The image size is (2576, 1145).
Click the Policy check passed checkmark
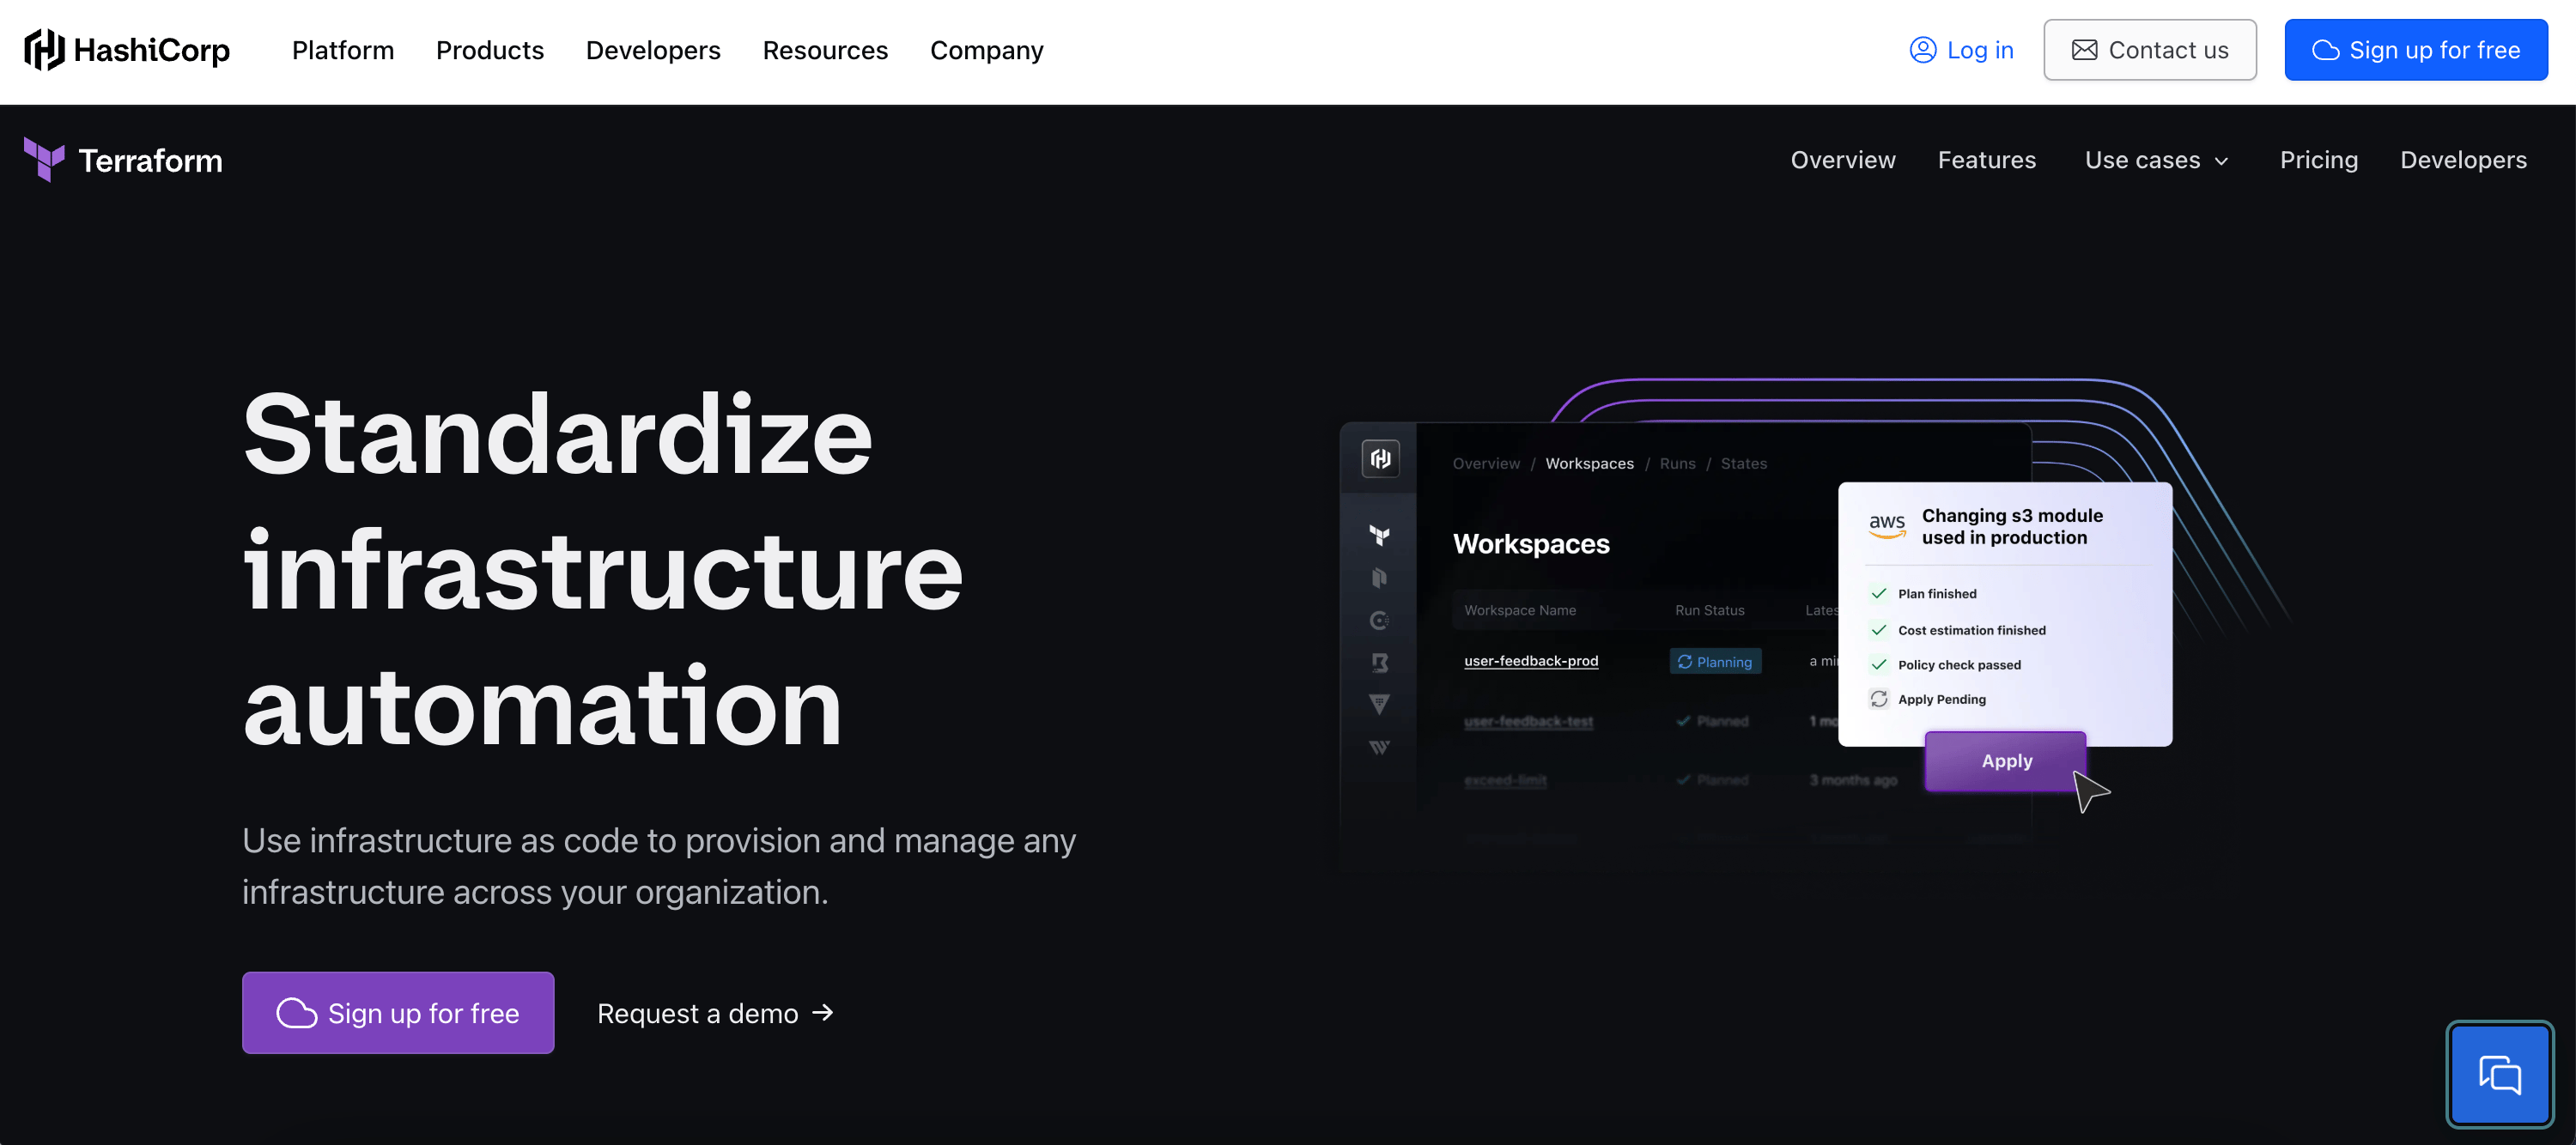tap(1879, 665)
